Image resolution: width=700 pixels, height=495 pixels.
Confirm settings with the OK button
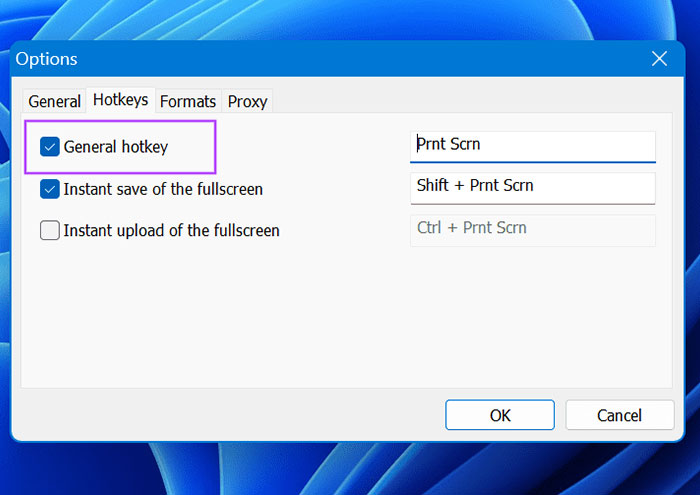[499, 415]
